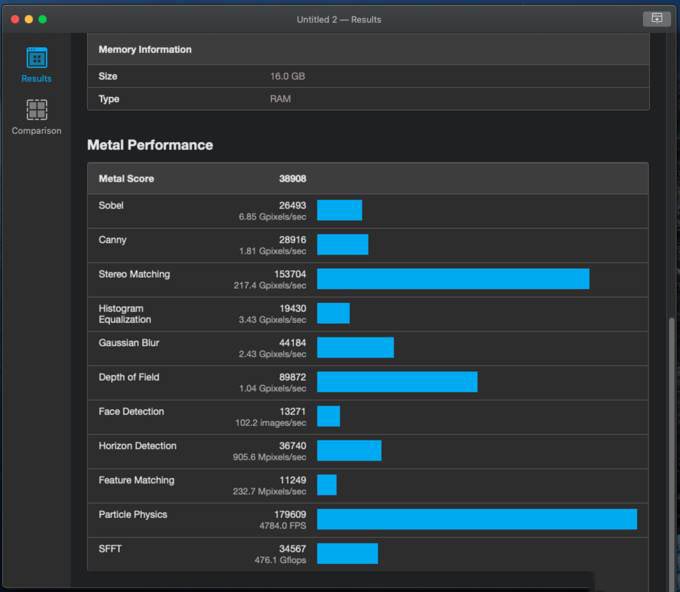Screen dimensions: 680x592
Task: Click the SFFT score 34567
Action: pos(293,549)
